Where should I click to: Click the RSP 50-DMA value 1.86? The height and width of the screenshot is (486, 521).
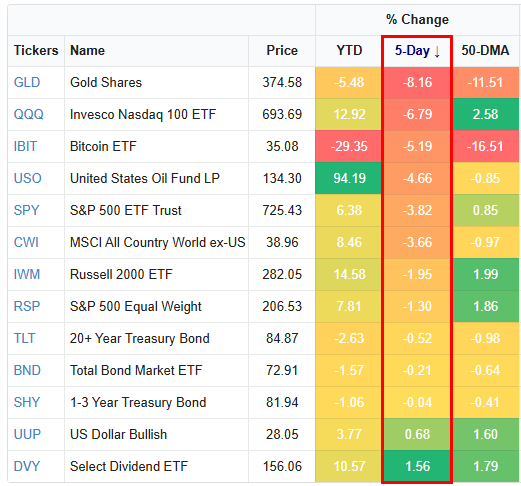pyautogui.click(x=486, y=306)
